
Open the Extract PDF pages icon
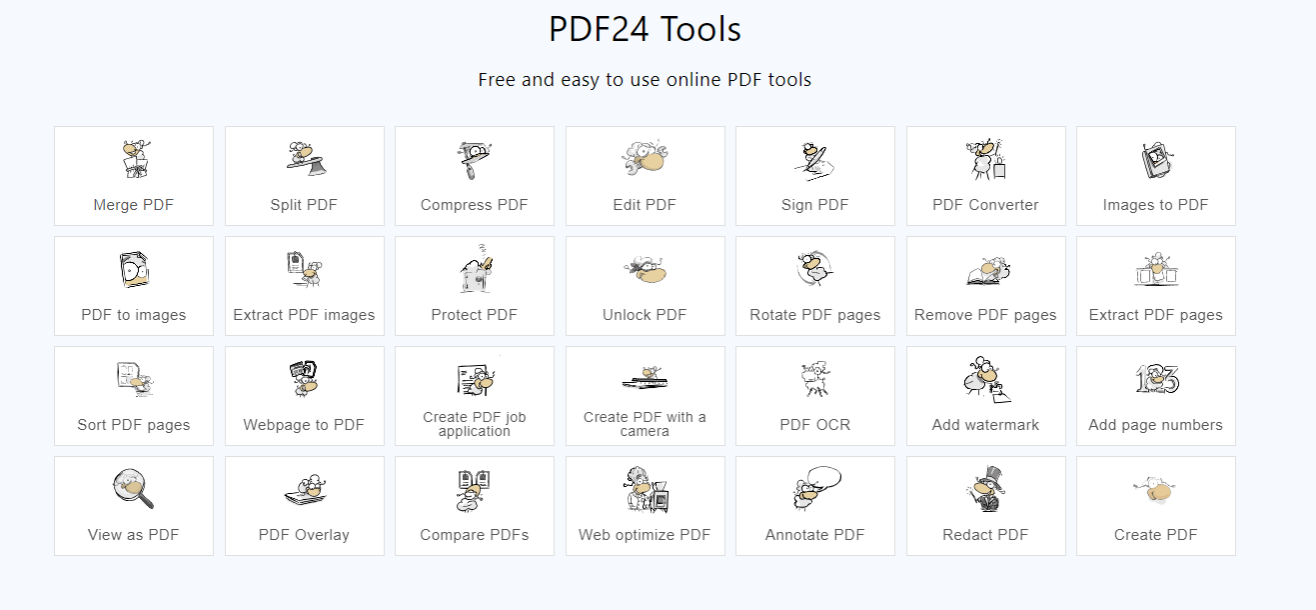click(x=1156, y=270)
